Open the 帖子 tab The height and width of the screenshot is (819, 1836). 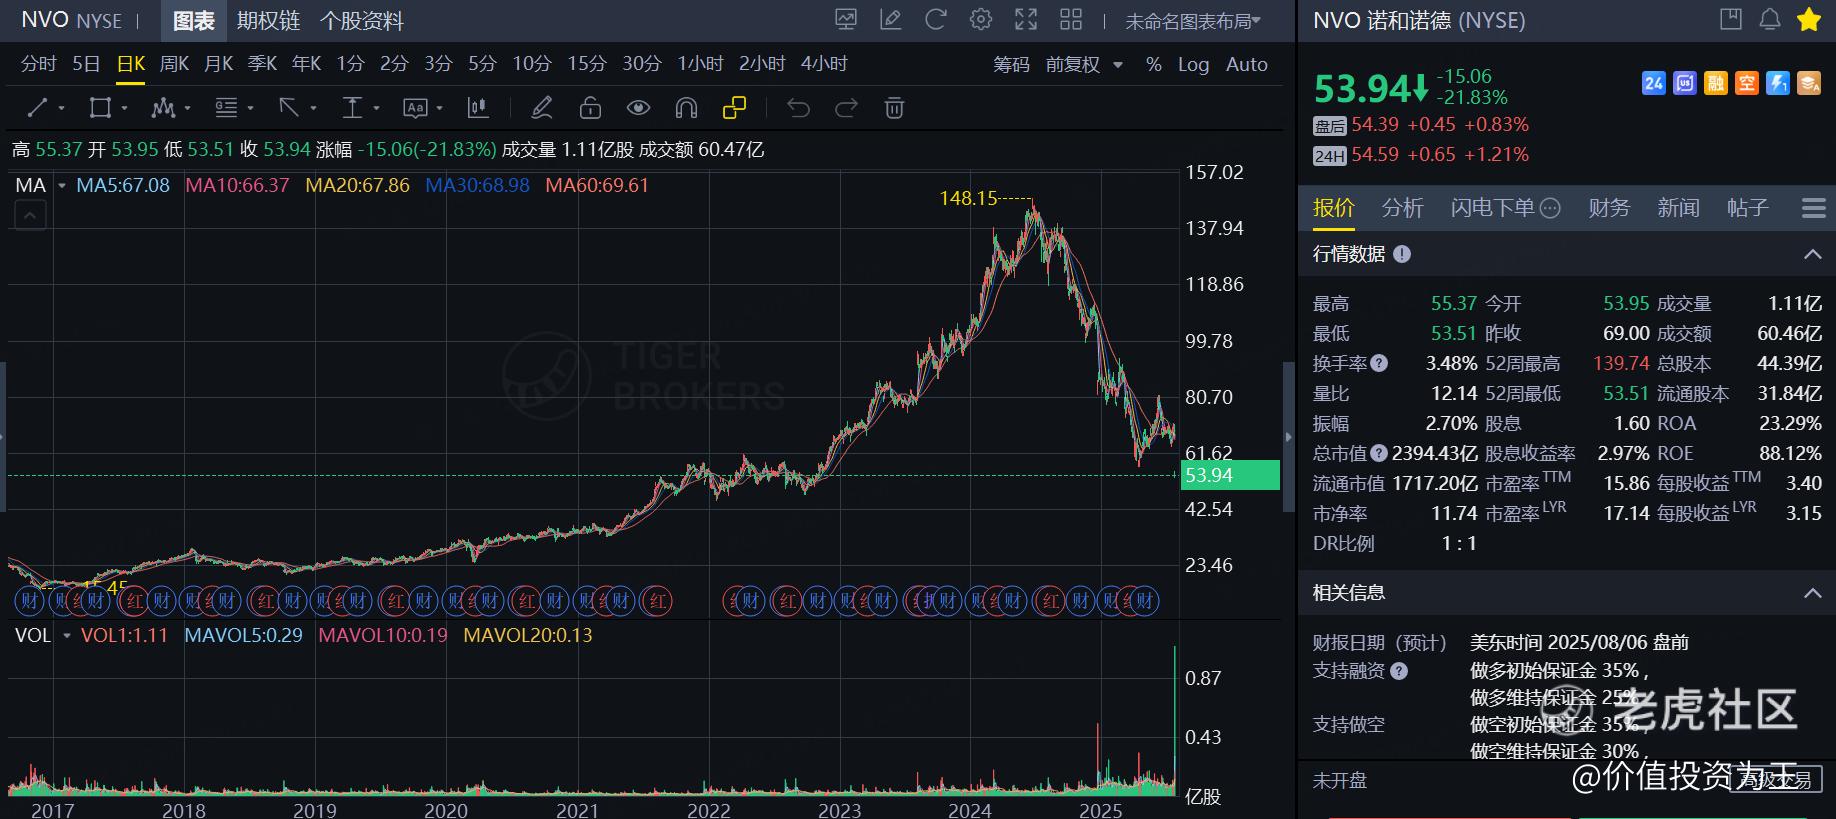(x=1747, y=207)
